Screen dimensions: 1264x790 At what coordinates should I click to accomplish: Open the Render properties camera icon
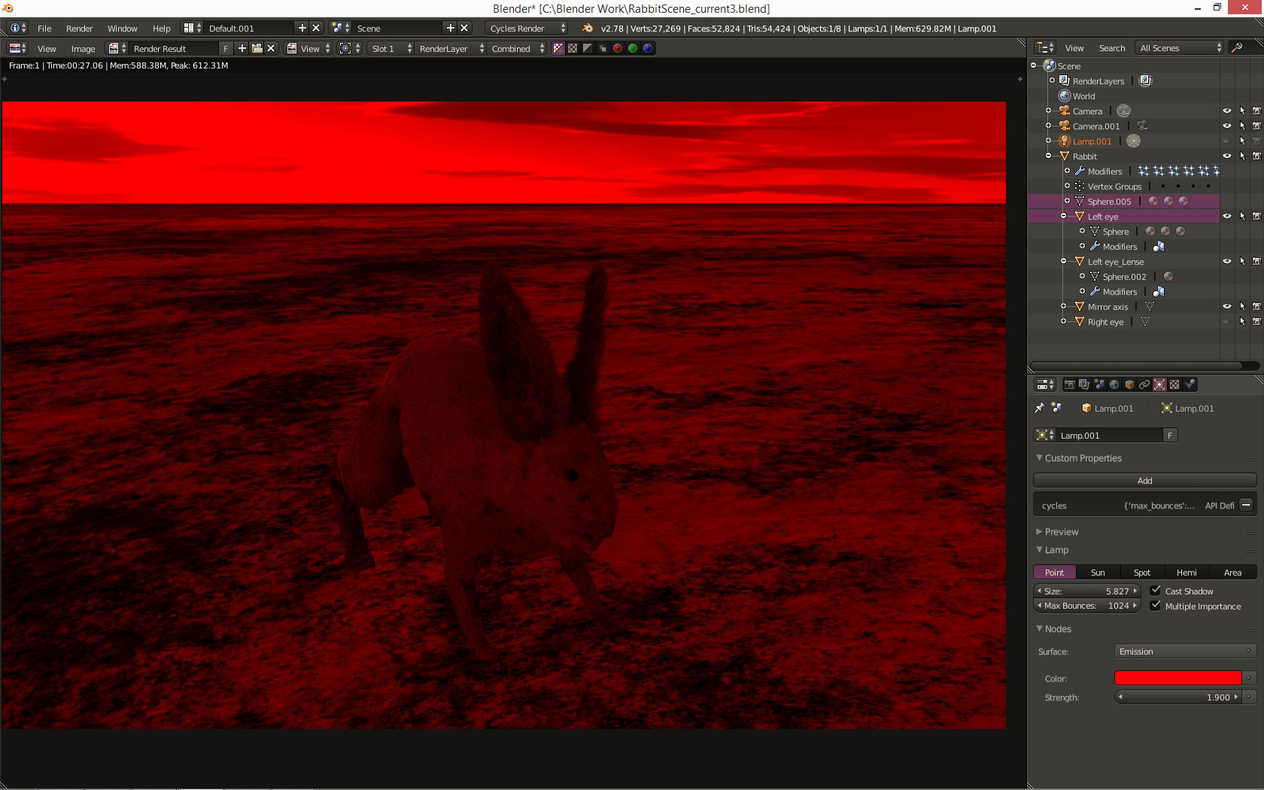click(1069, 385)
